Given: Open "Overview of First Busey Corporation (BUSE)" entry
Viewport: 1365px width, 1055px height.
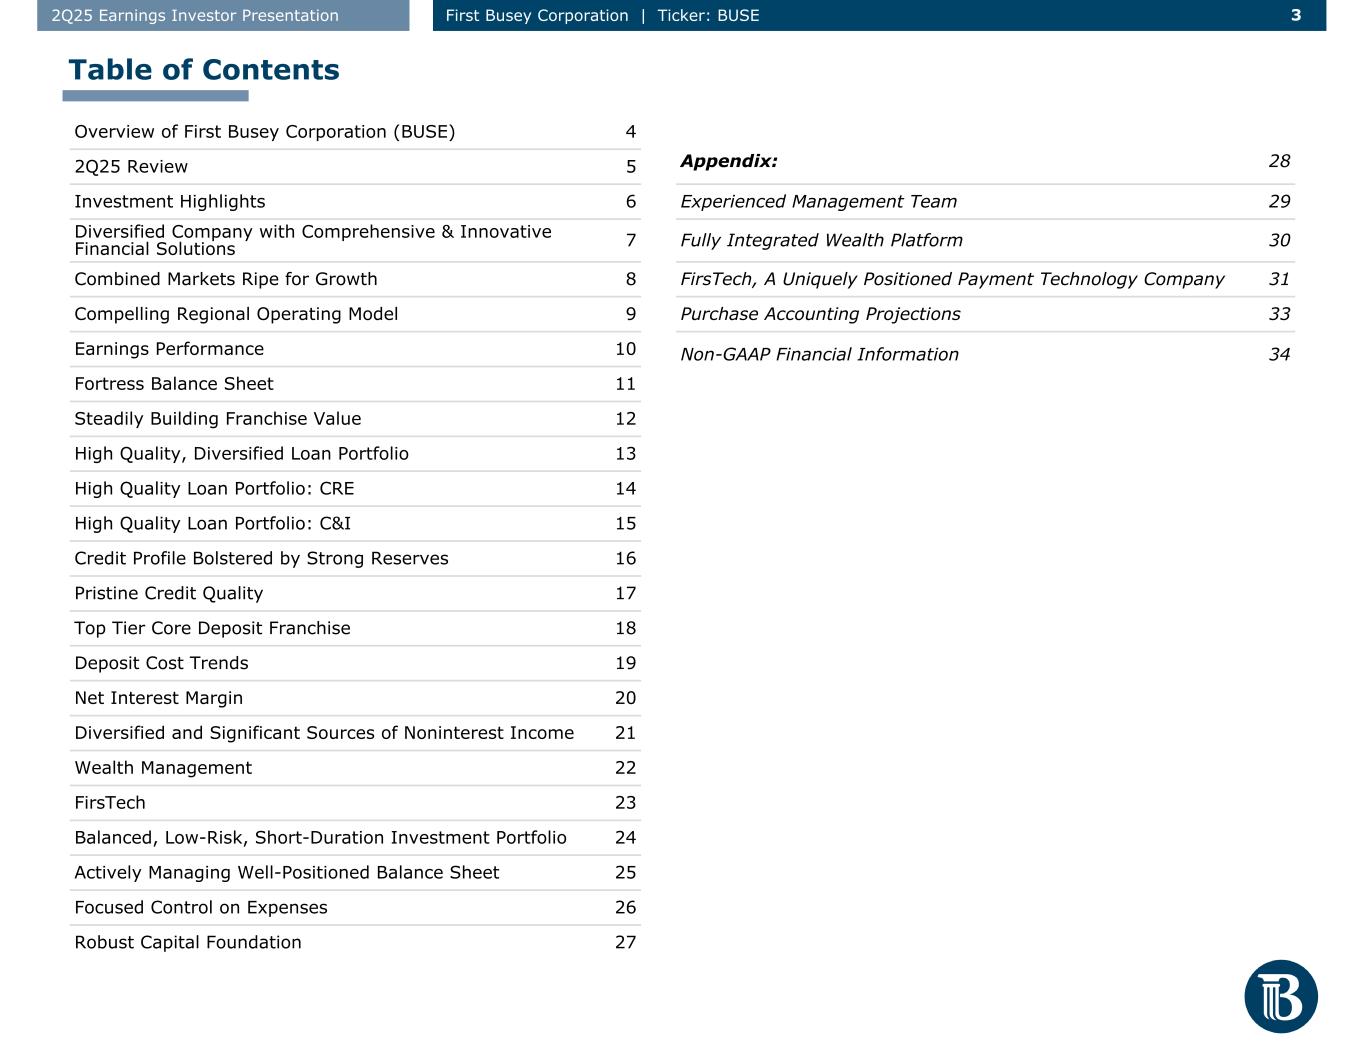Looking at the screenshot, I should click(x=265, y=132).
